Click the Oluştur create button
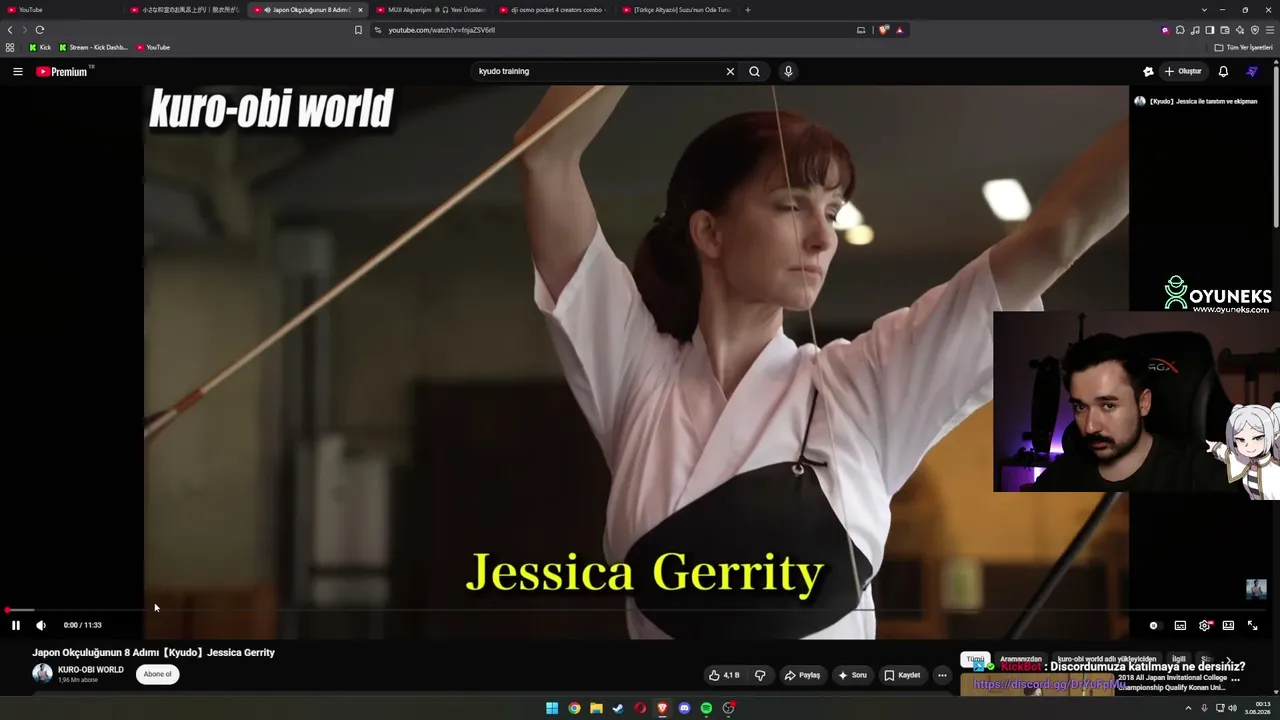Image resolution: width=1280 pixels, height=720 pixels. point(1183,71)
